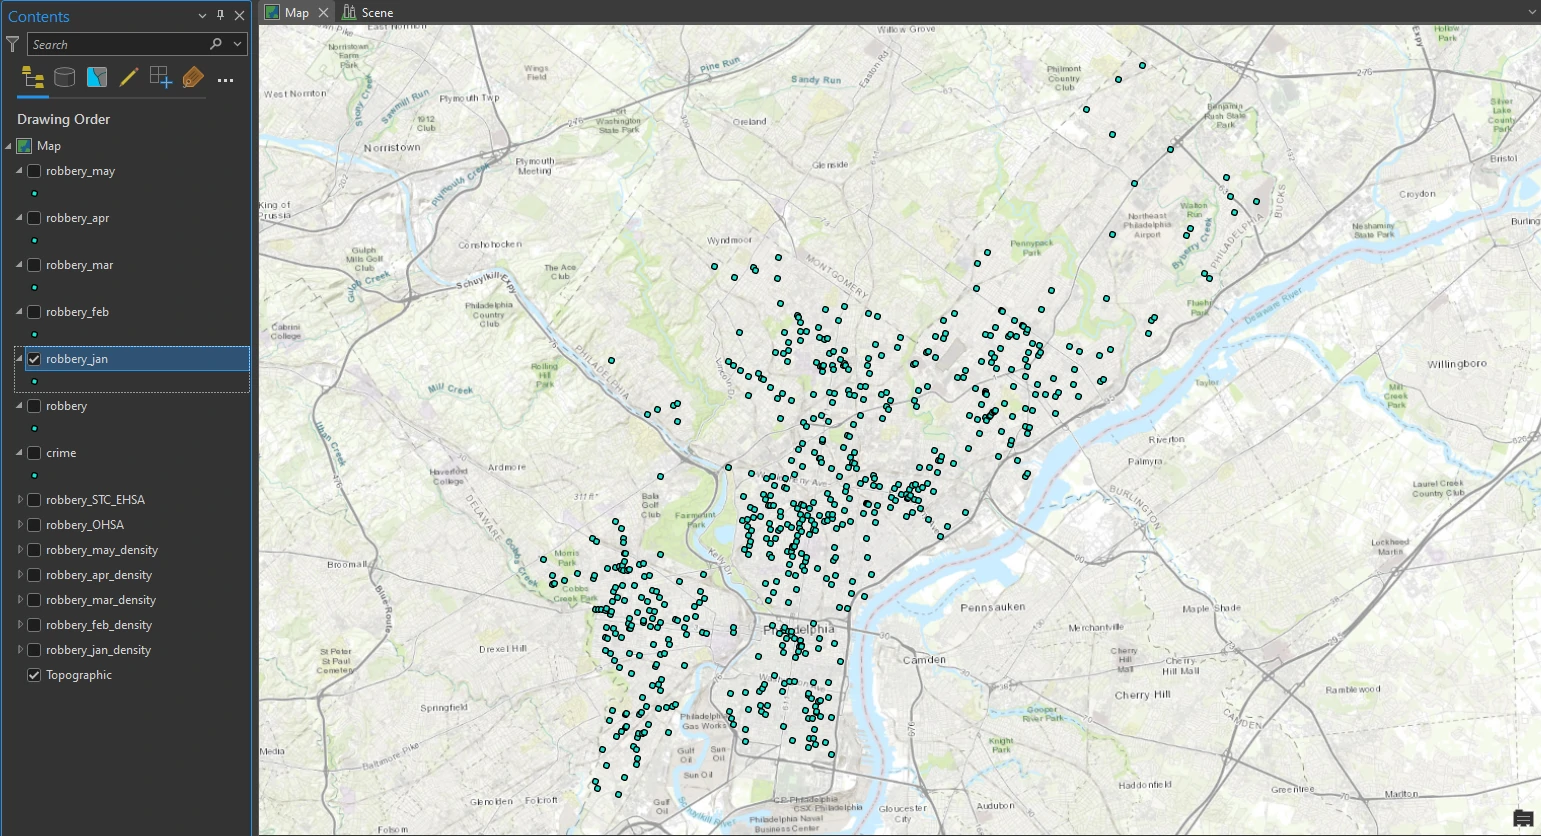The width and height of the screenshot is (1541, 836).
Task: Click the search magnifier icon
Action: [x=215, y=44]
